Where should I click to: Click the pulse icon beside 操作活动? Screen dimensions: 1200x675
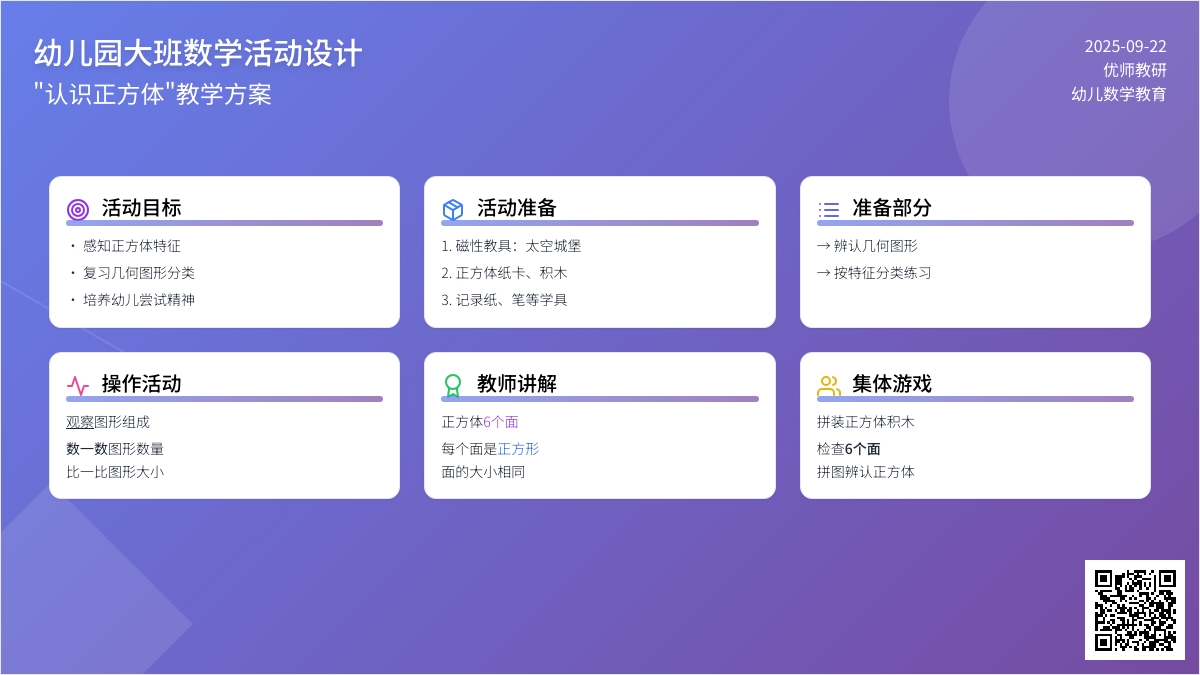click(78, 385)
